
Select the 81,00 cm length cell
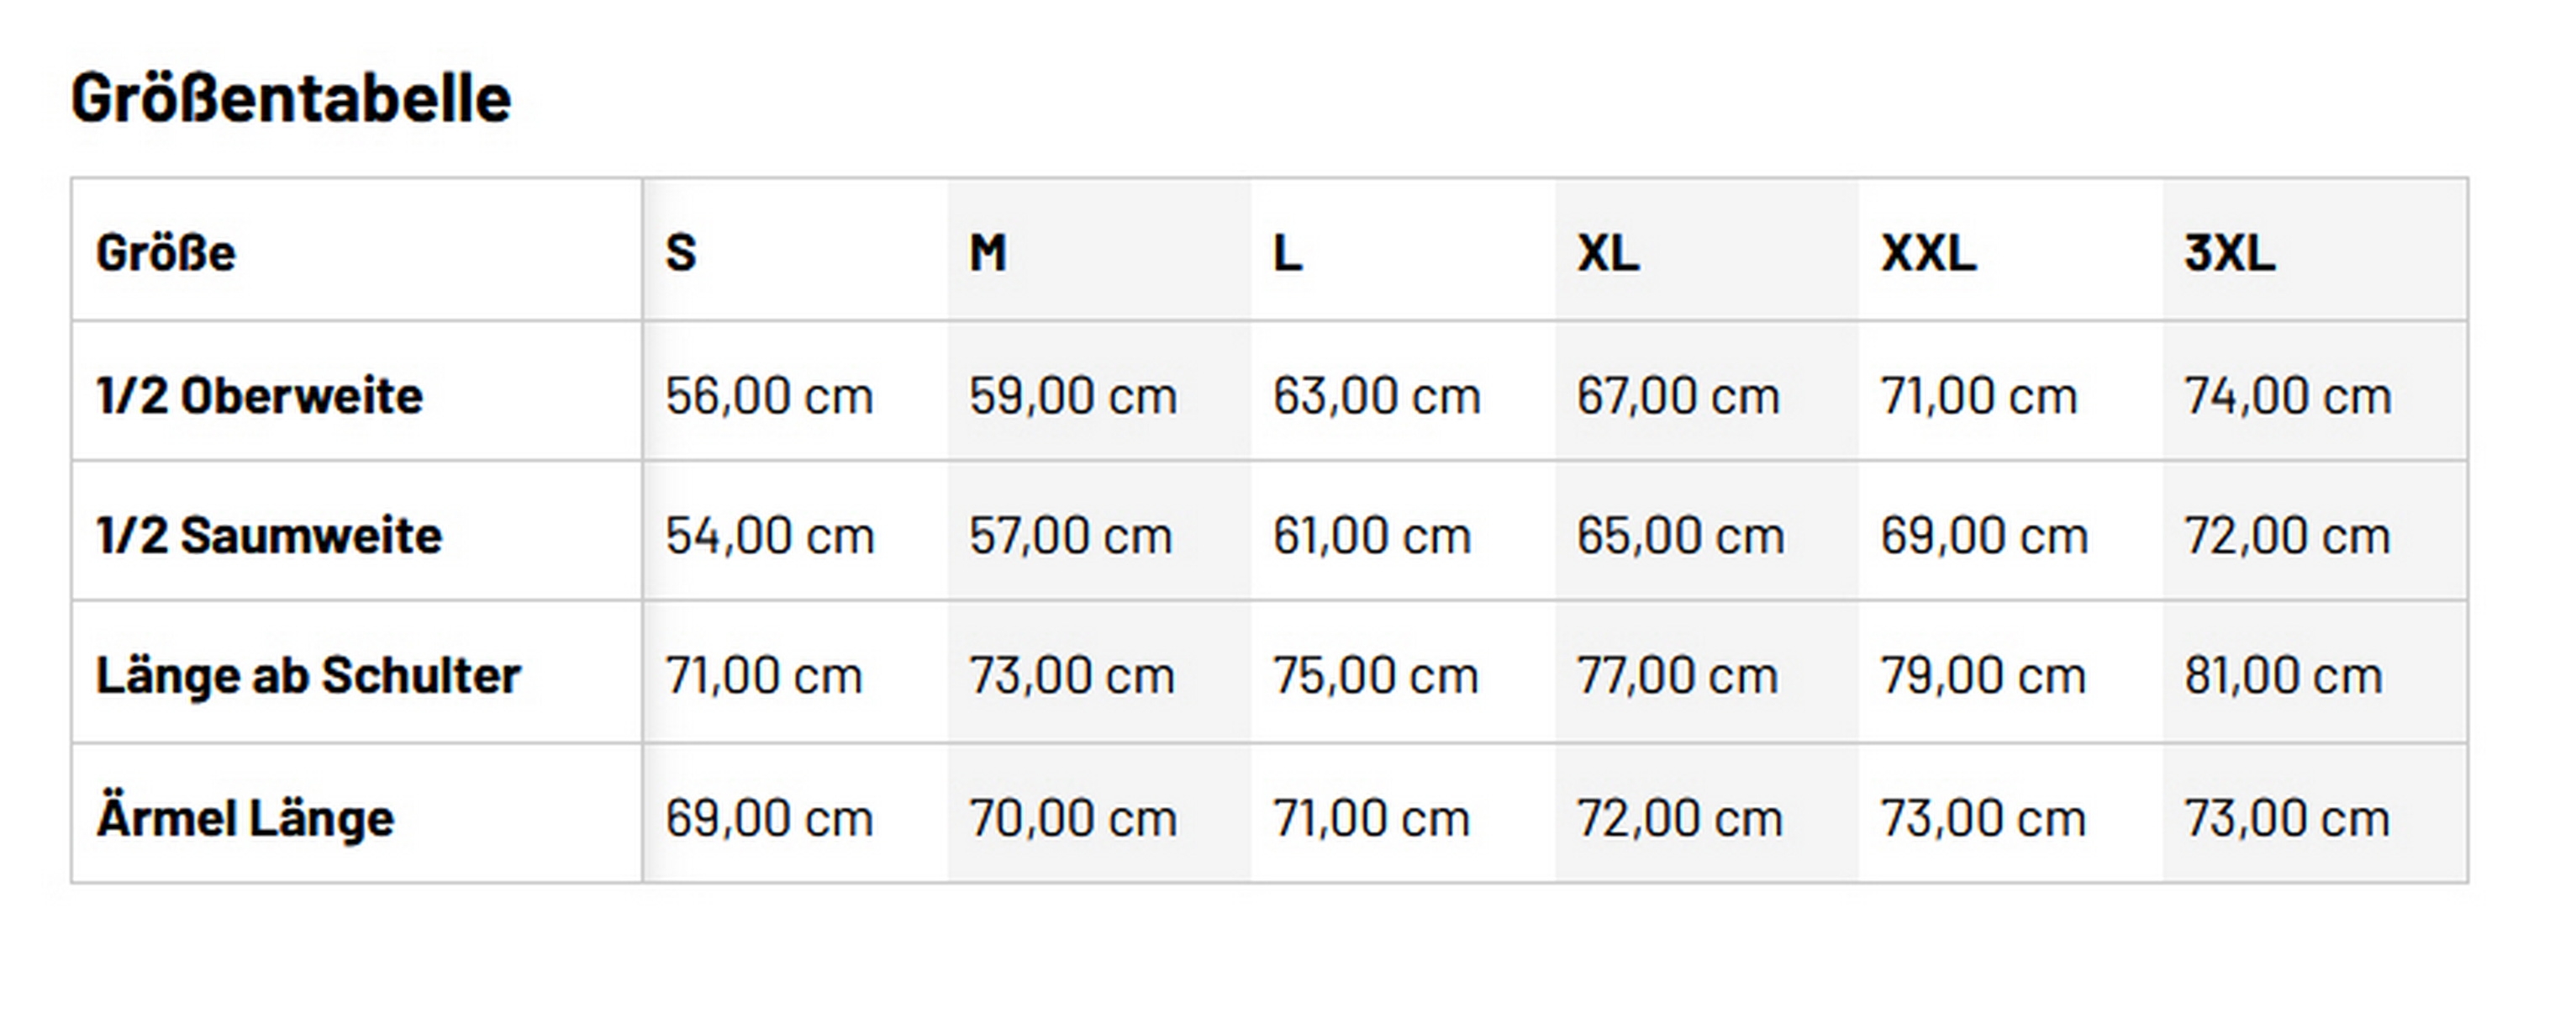point(2283,675)
